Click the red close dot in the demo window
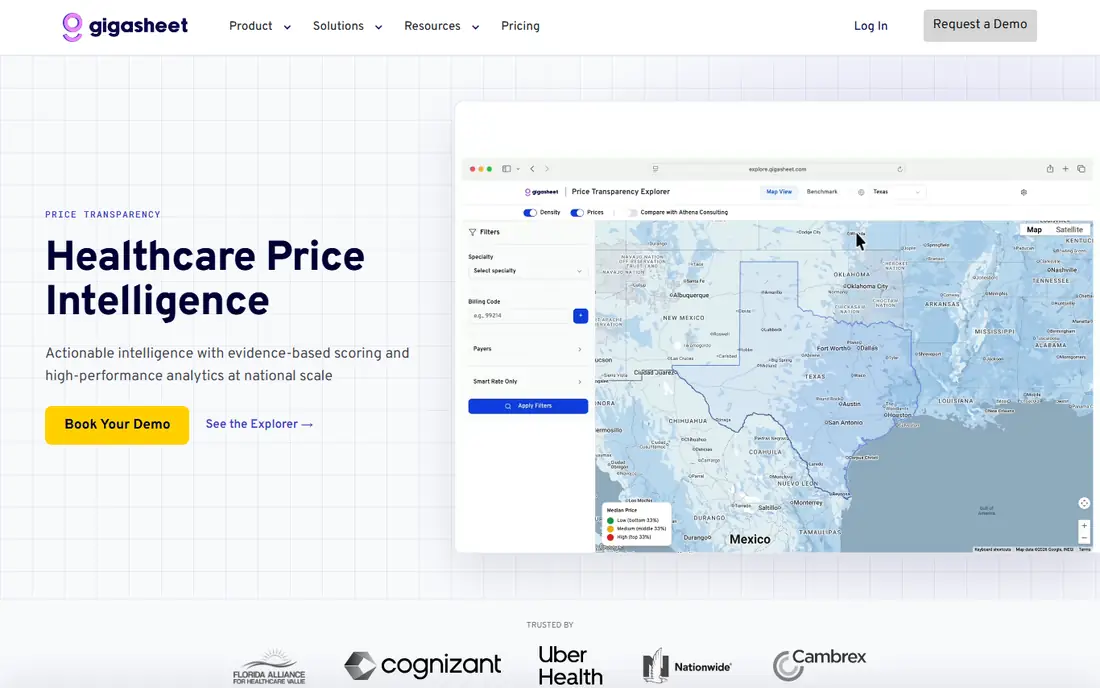Viewport: 1100px width, 688px height. click(x=472, y=169)
